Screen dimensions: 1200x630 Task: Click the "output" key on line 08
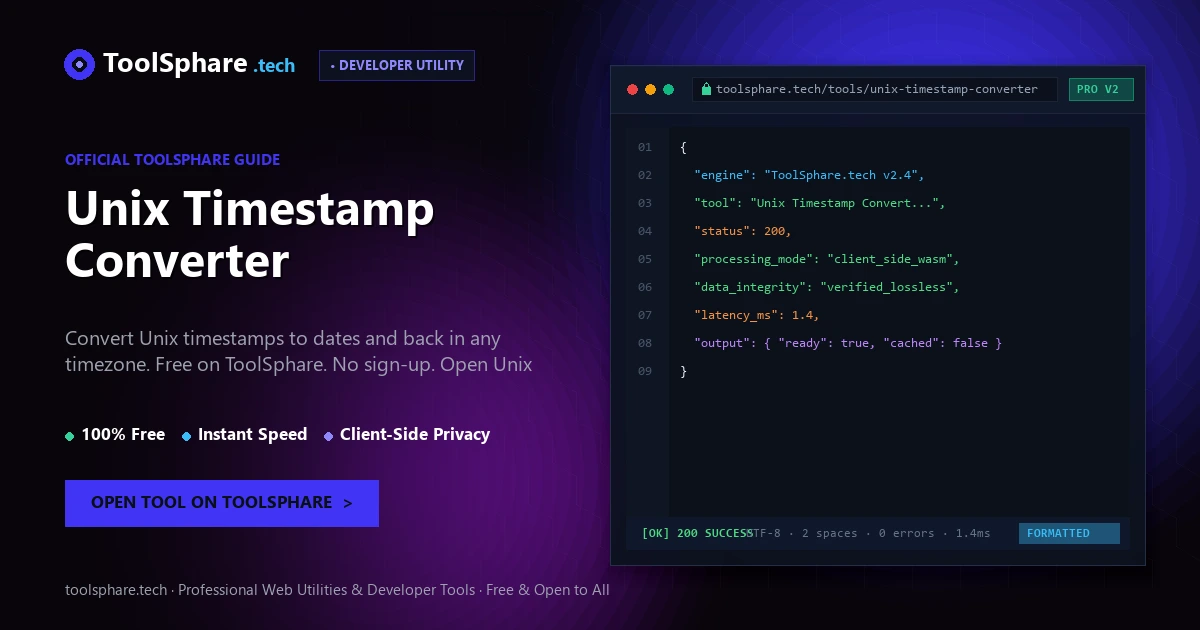pos(721,343)
